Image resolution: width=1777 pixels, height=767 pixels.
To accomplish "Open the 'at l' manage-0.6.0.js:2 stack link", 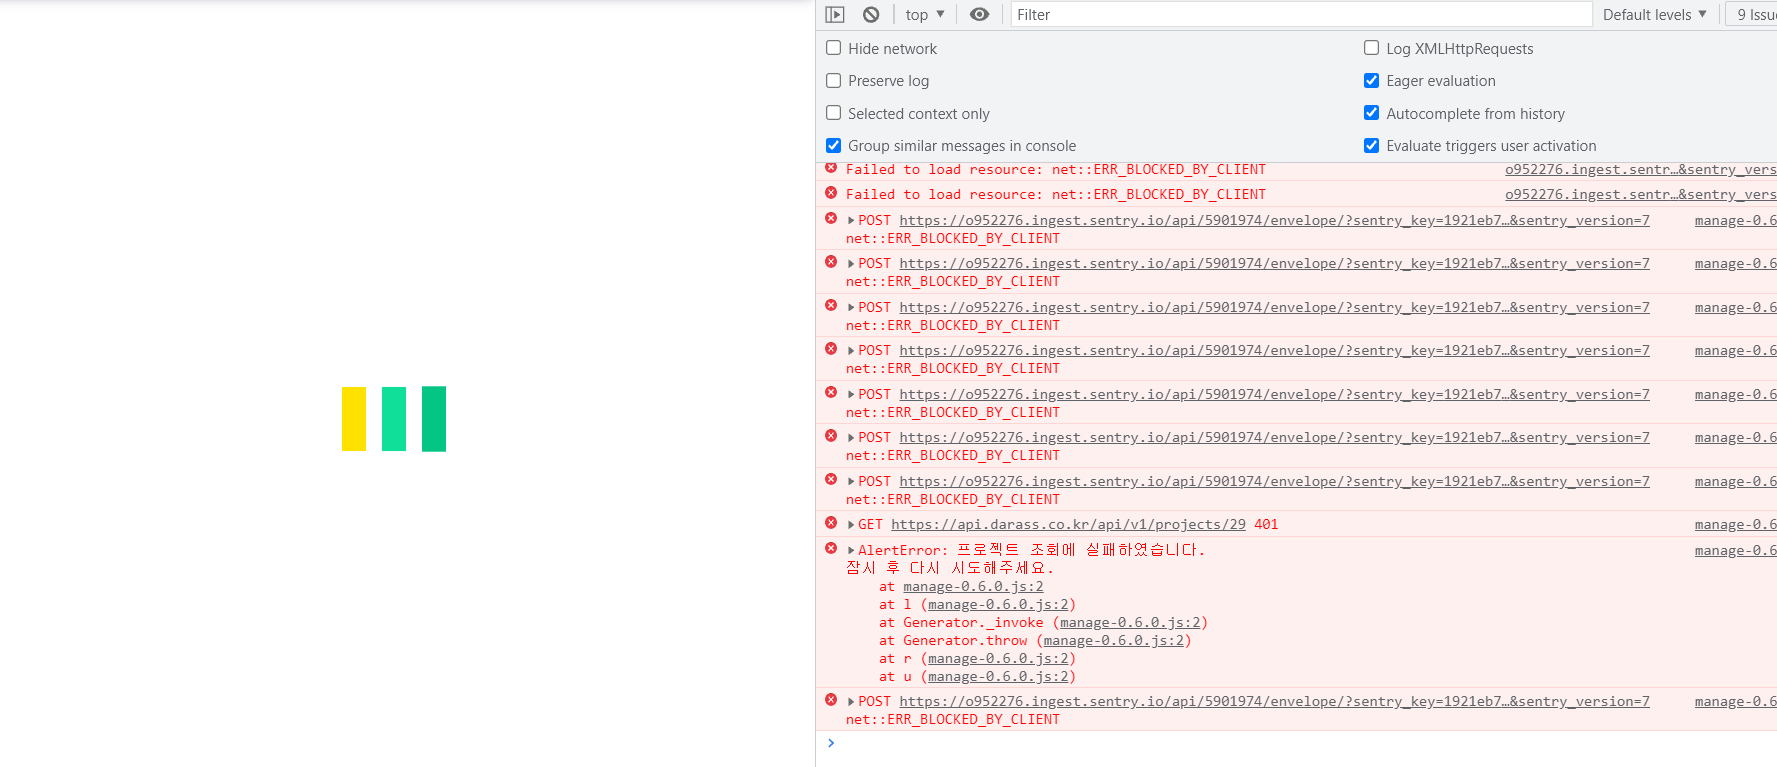I will 998,605.
